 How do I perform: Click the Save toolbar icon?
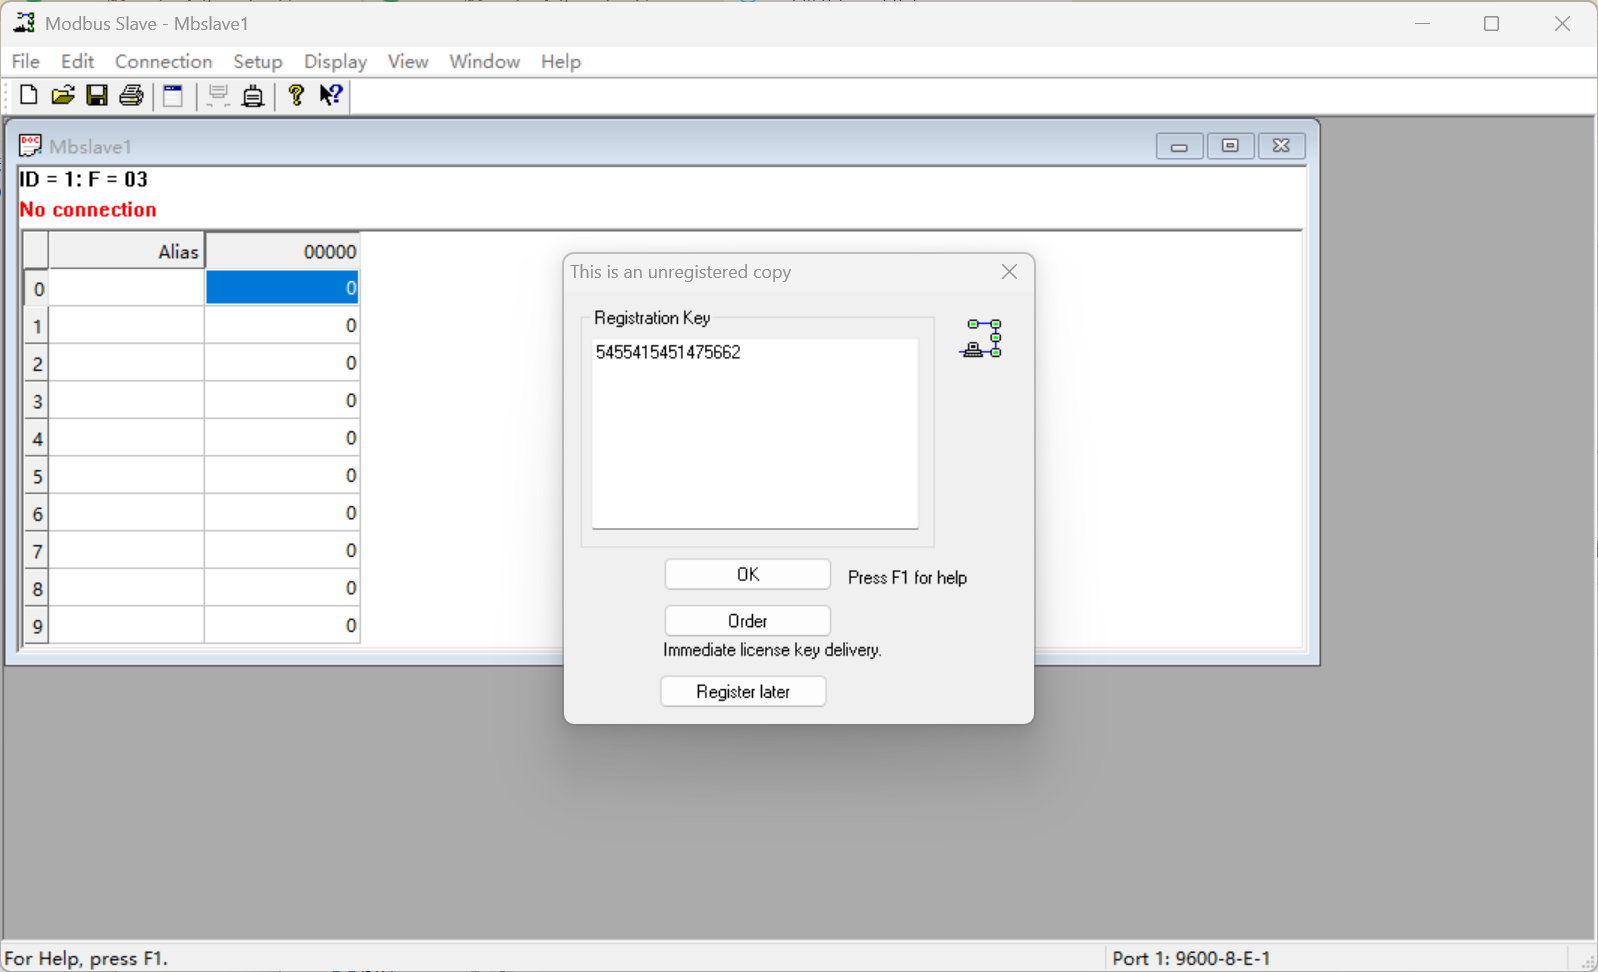(x=97, y=95)
